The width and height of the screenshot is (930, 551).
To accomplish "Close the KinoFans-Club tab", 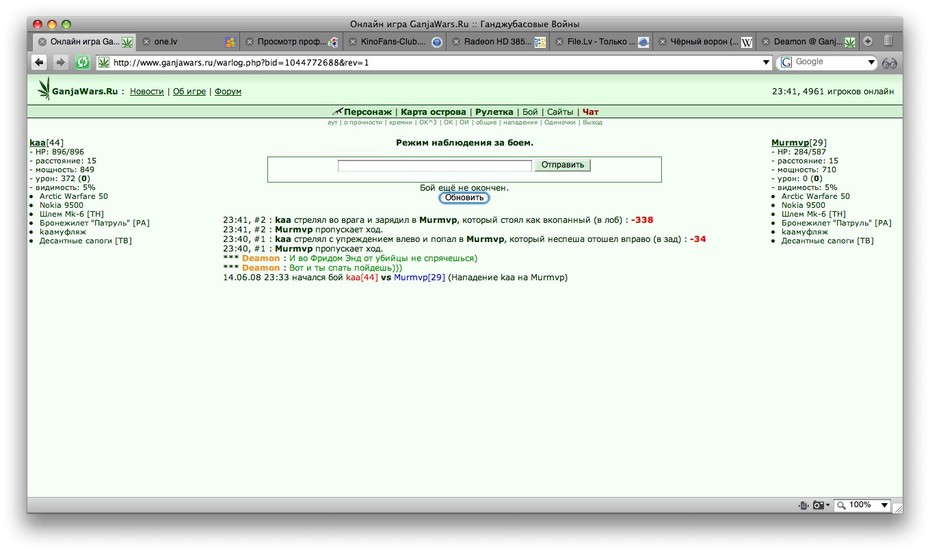I will [x=353, y=42].
